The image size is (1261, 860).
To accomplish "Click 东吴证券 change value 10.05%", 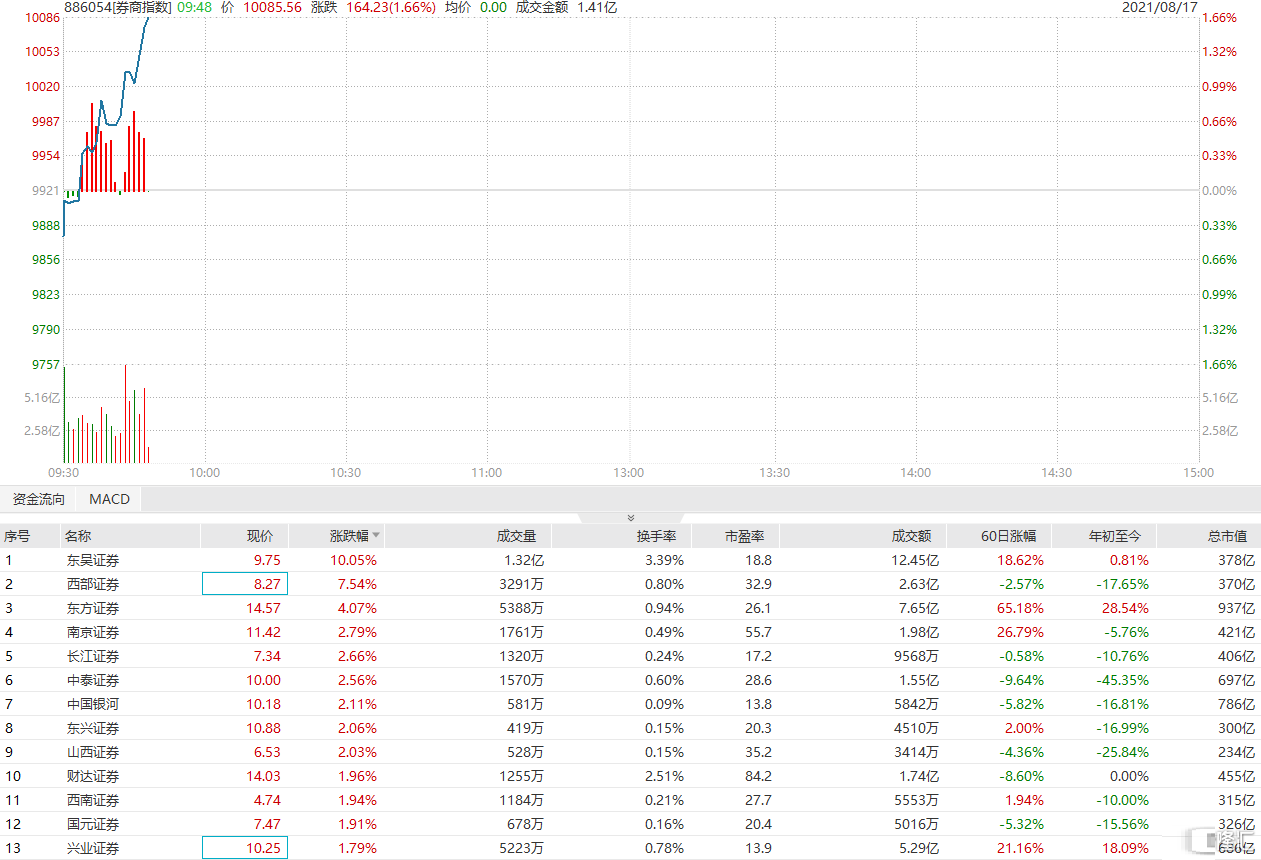I will (x=354, y=560).
